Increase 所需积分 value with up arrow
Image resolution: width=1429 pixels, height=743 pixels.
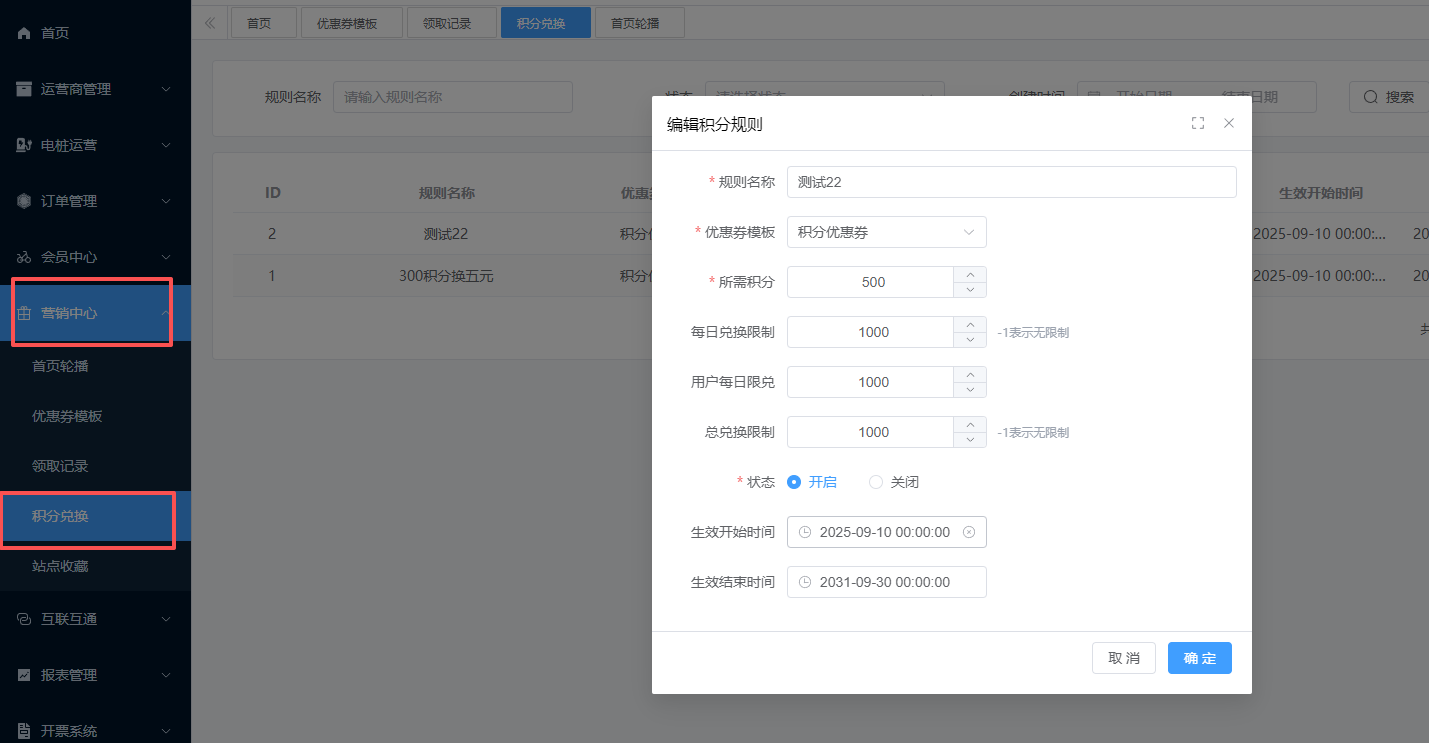(969, 274)
